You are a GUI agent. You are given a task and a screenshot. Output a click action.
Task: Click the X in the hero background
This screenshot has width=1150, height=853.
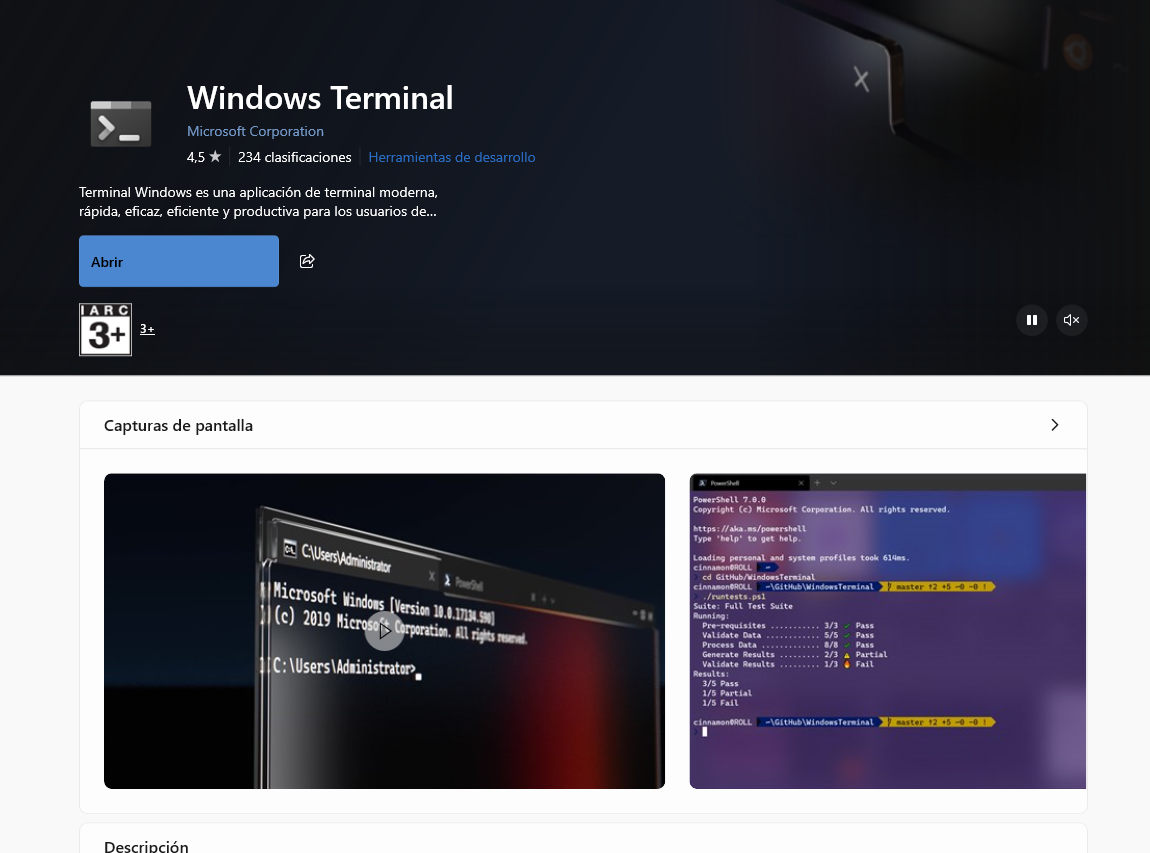(x=861, y=79)
